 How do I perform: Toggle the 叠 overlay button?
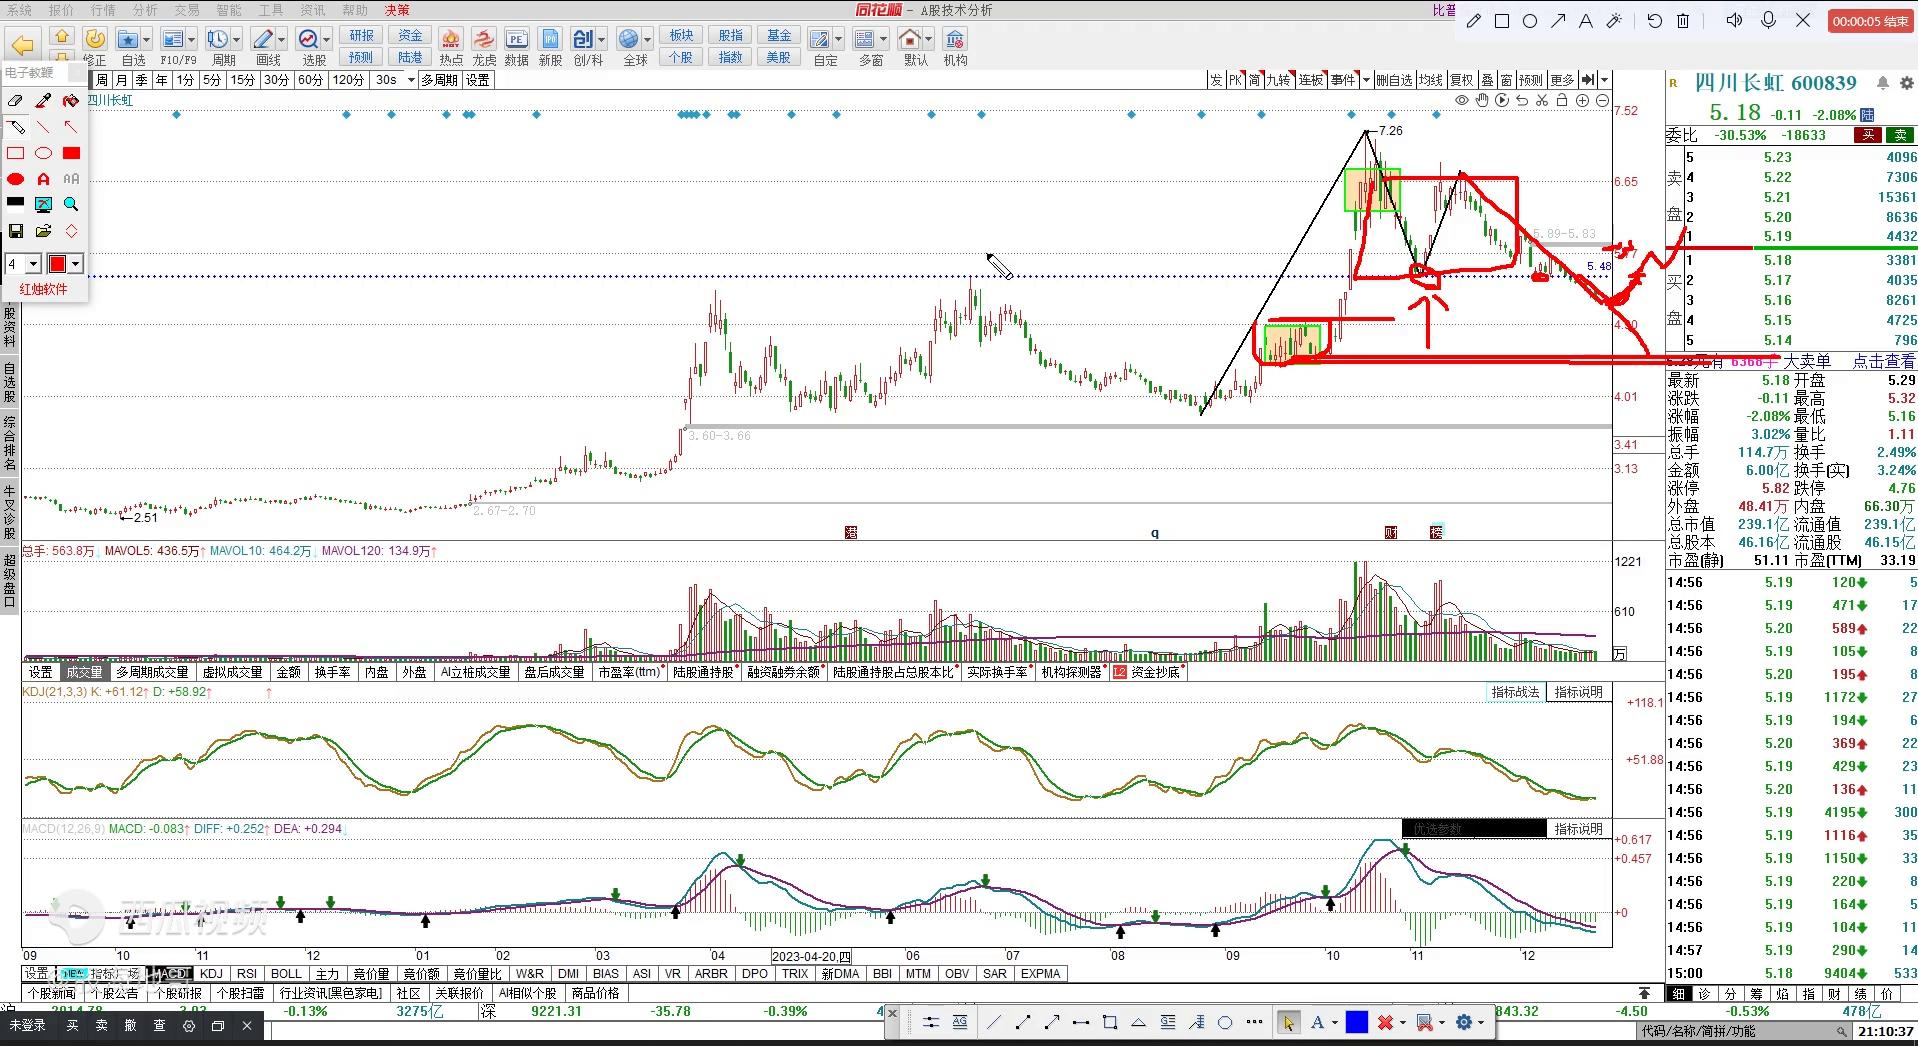click(x=1487, y=80)
